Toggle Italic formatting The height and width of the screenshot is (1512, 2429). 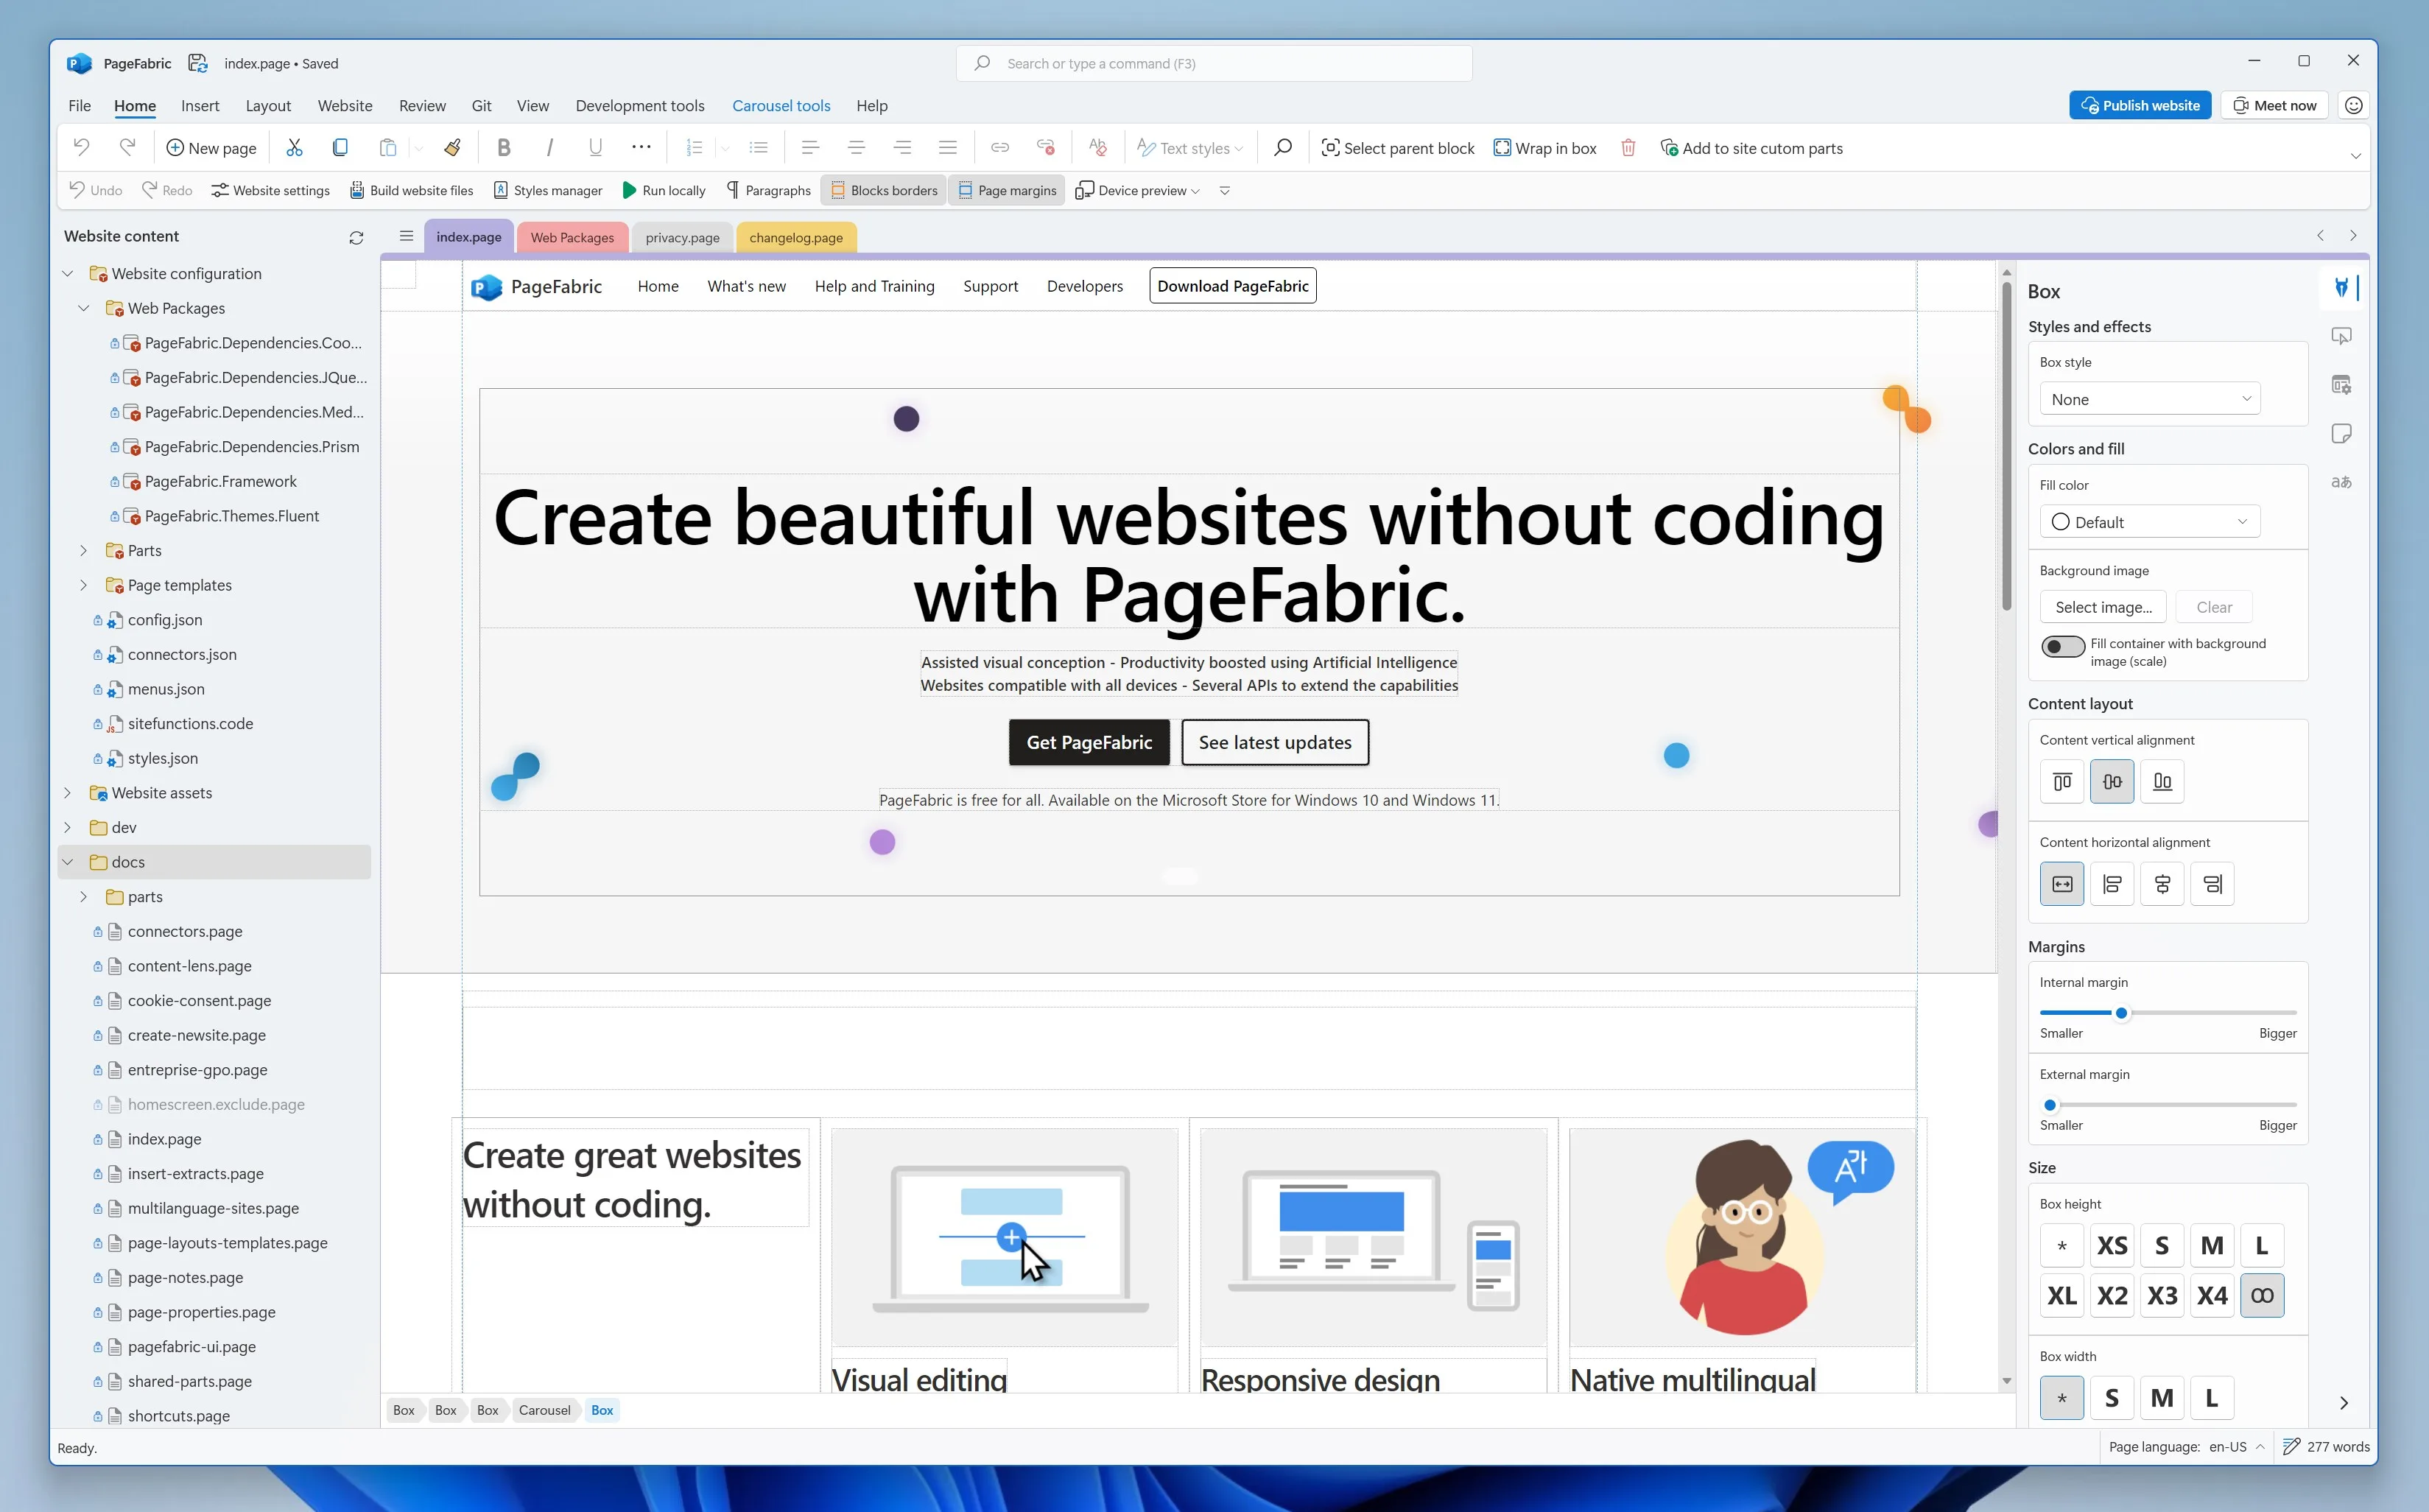coord(549,147)
